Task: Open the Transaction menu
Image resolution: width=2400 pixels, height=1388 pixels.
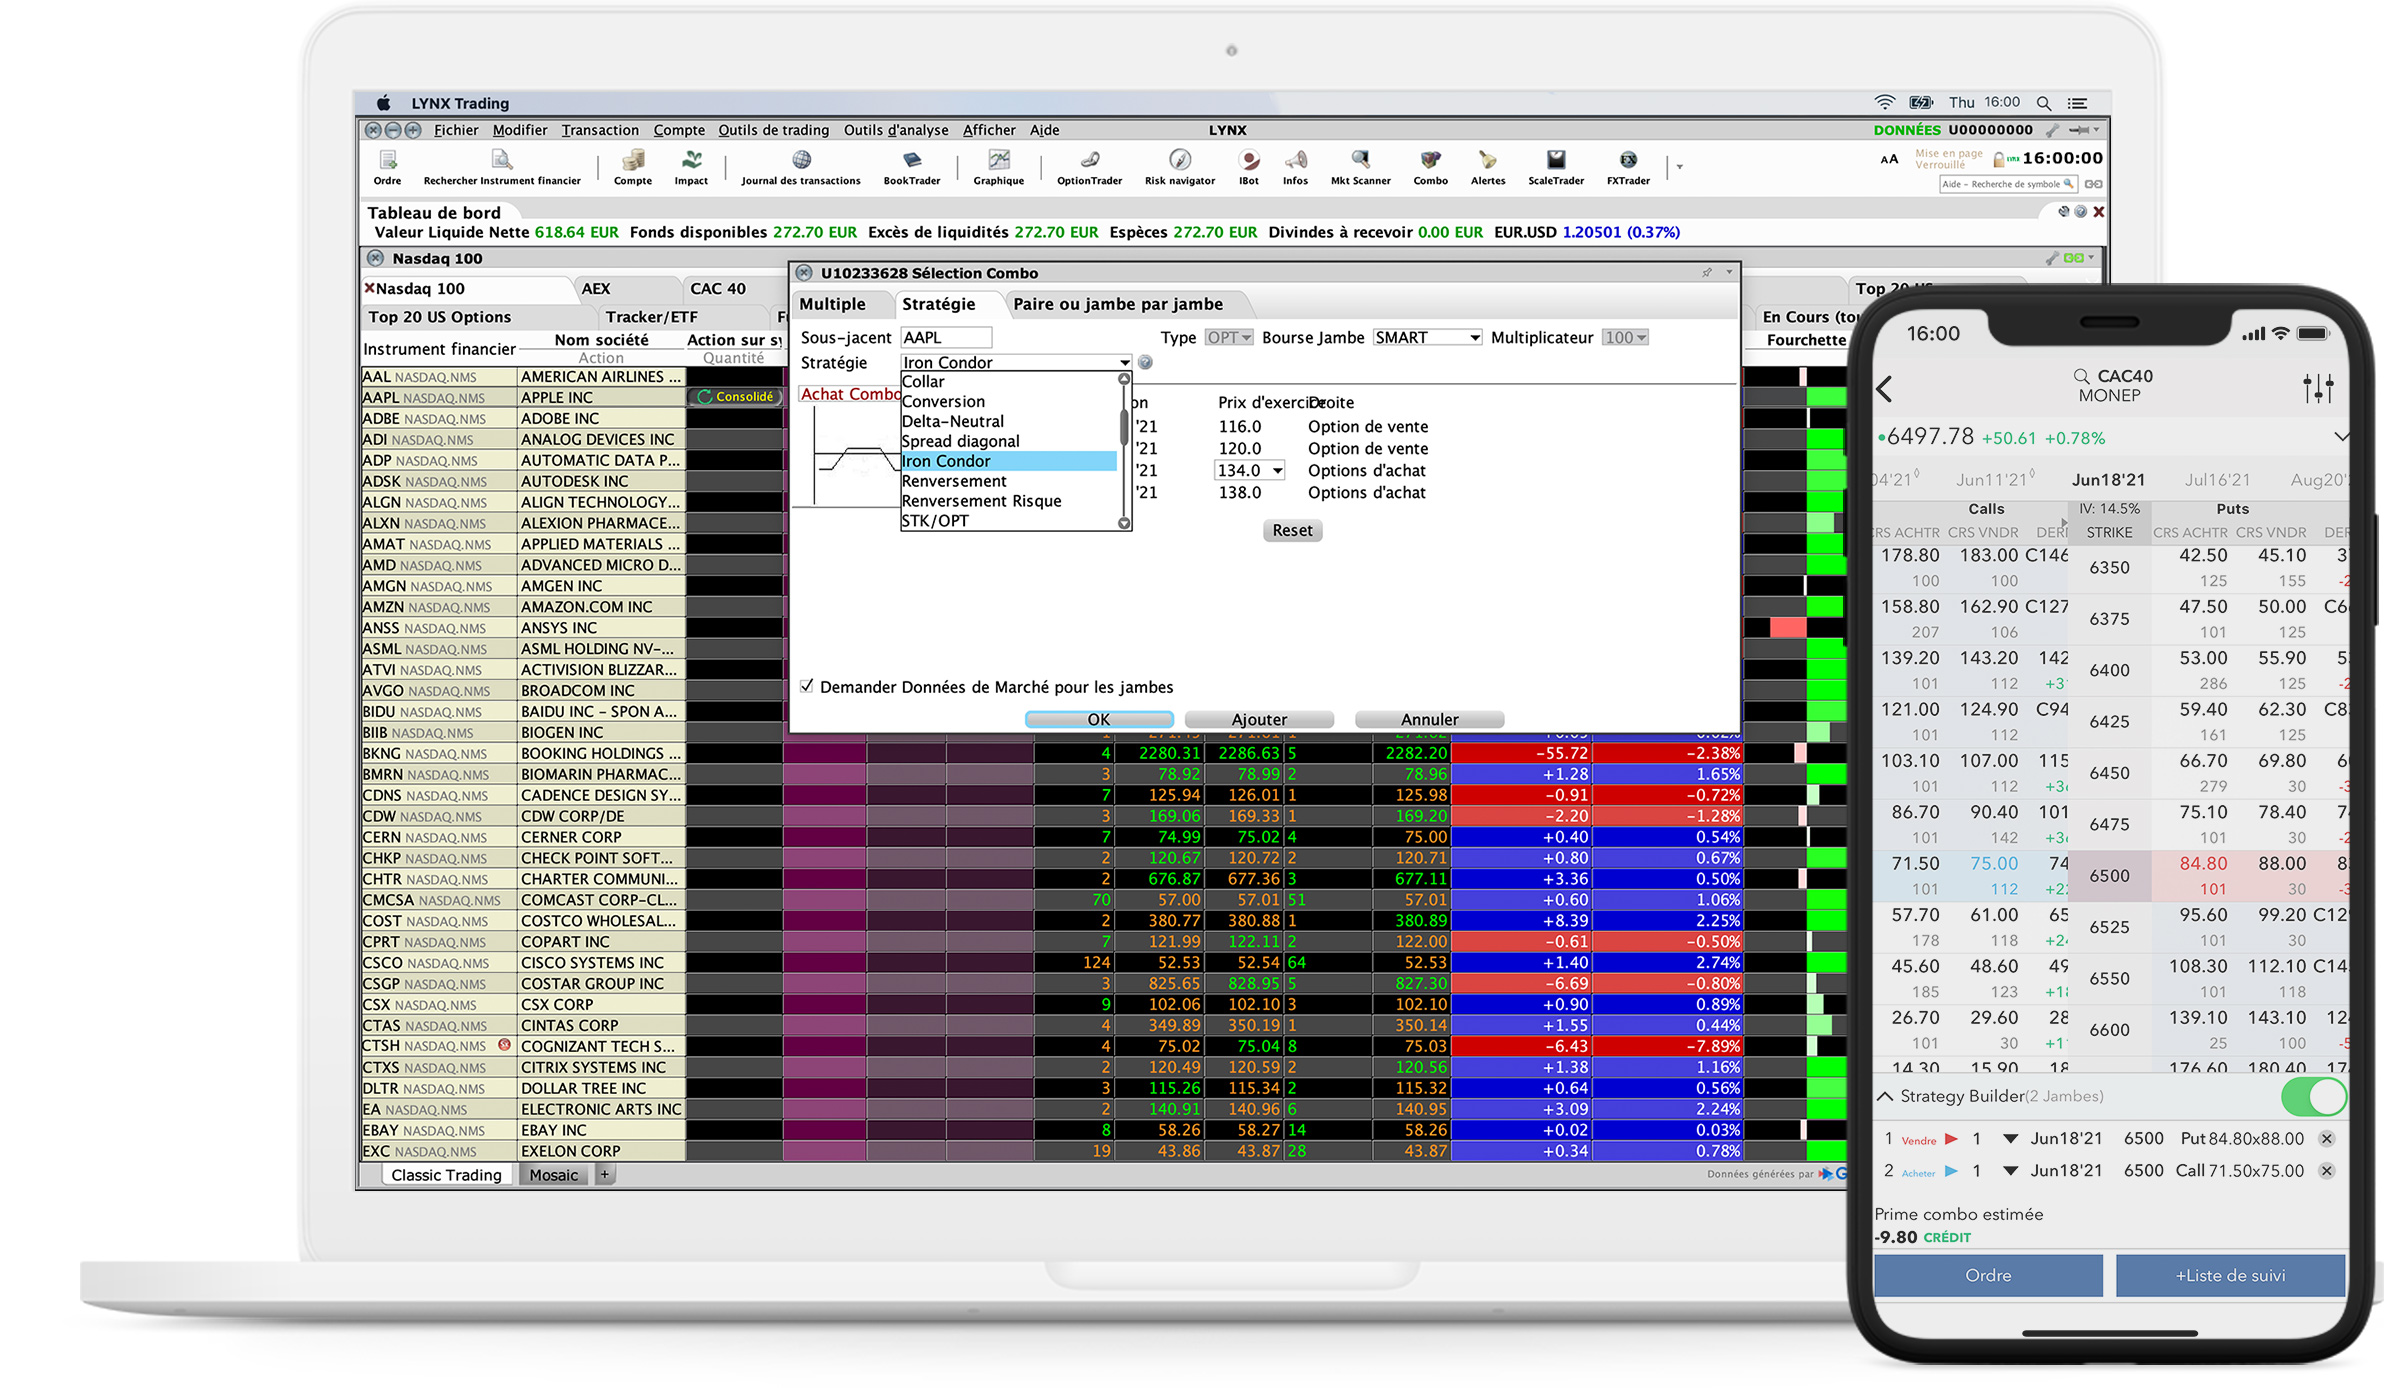Action: click(600, 130)
